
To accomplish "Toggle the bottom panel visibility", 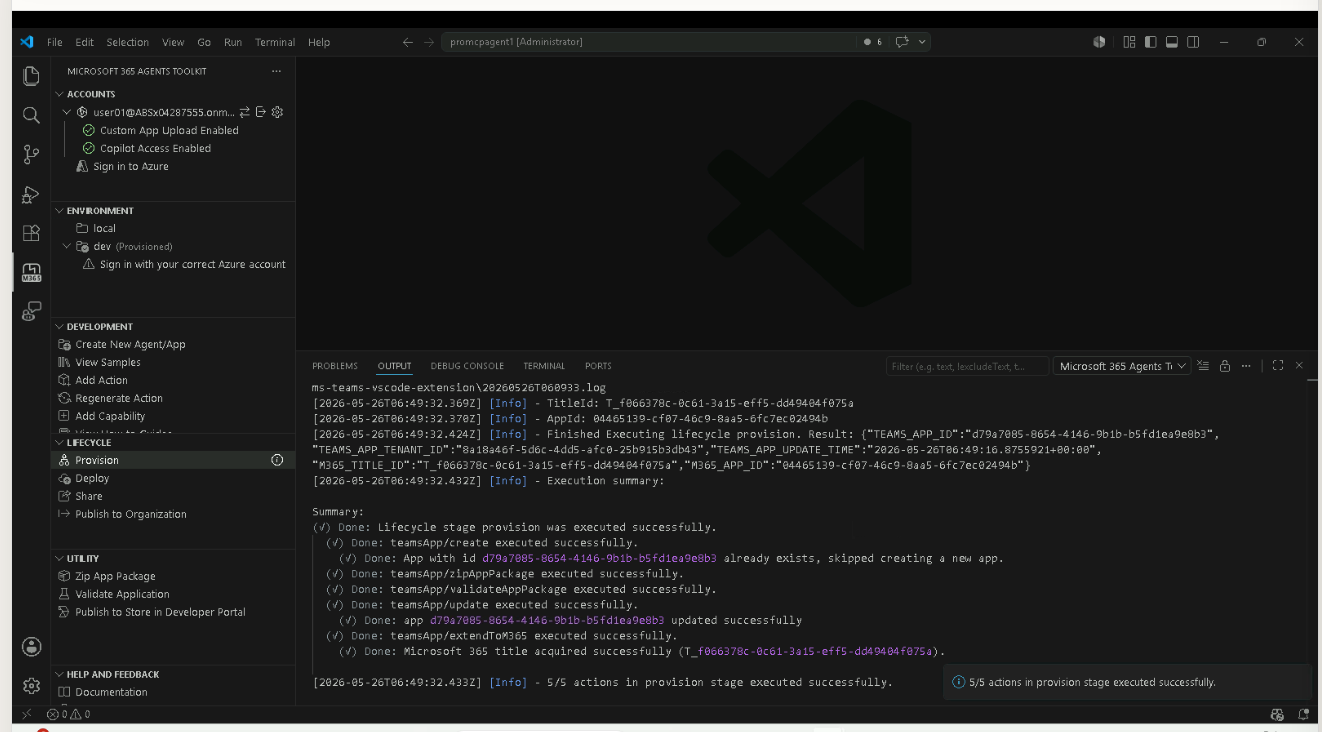I will point(1172,42).
